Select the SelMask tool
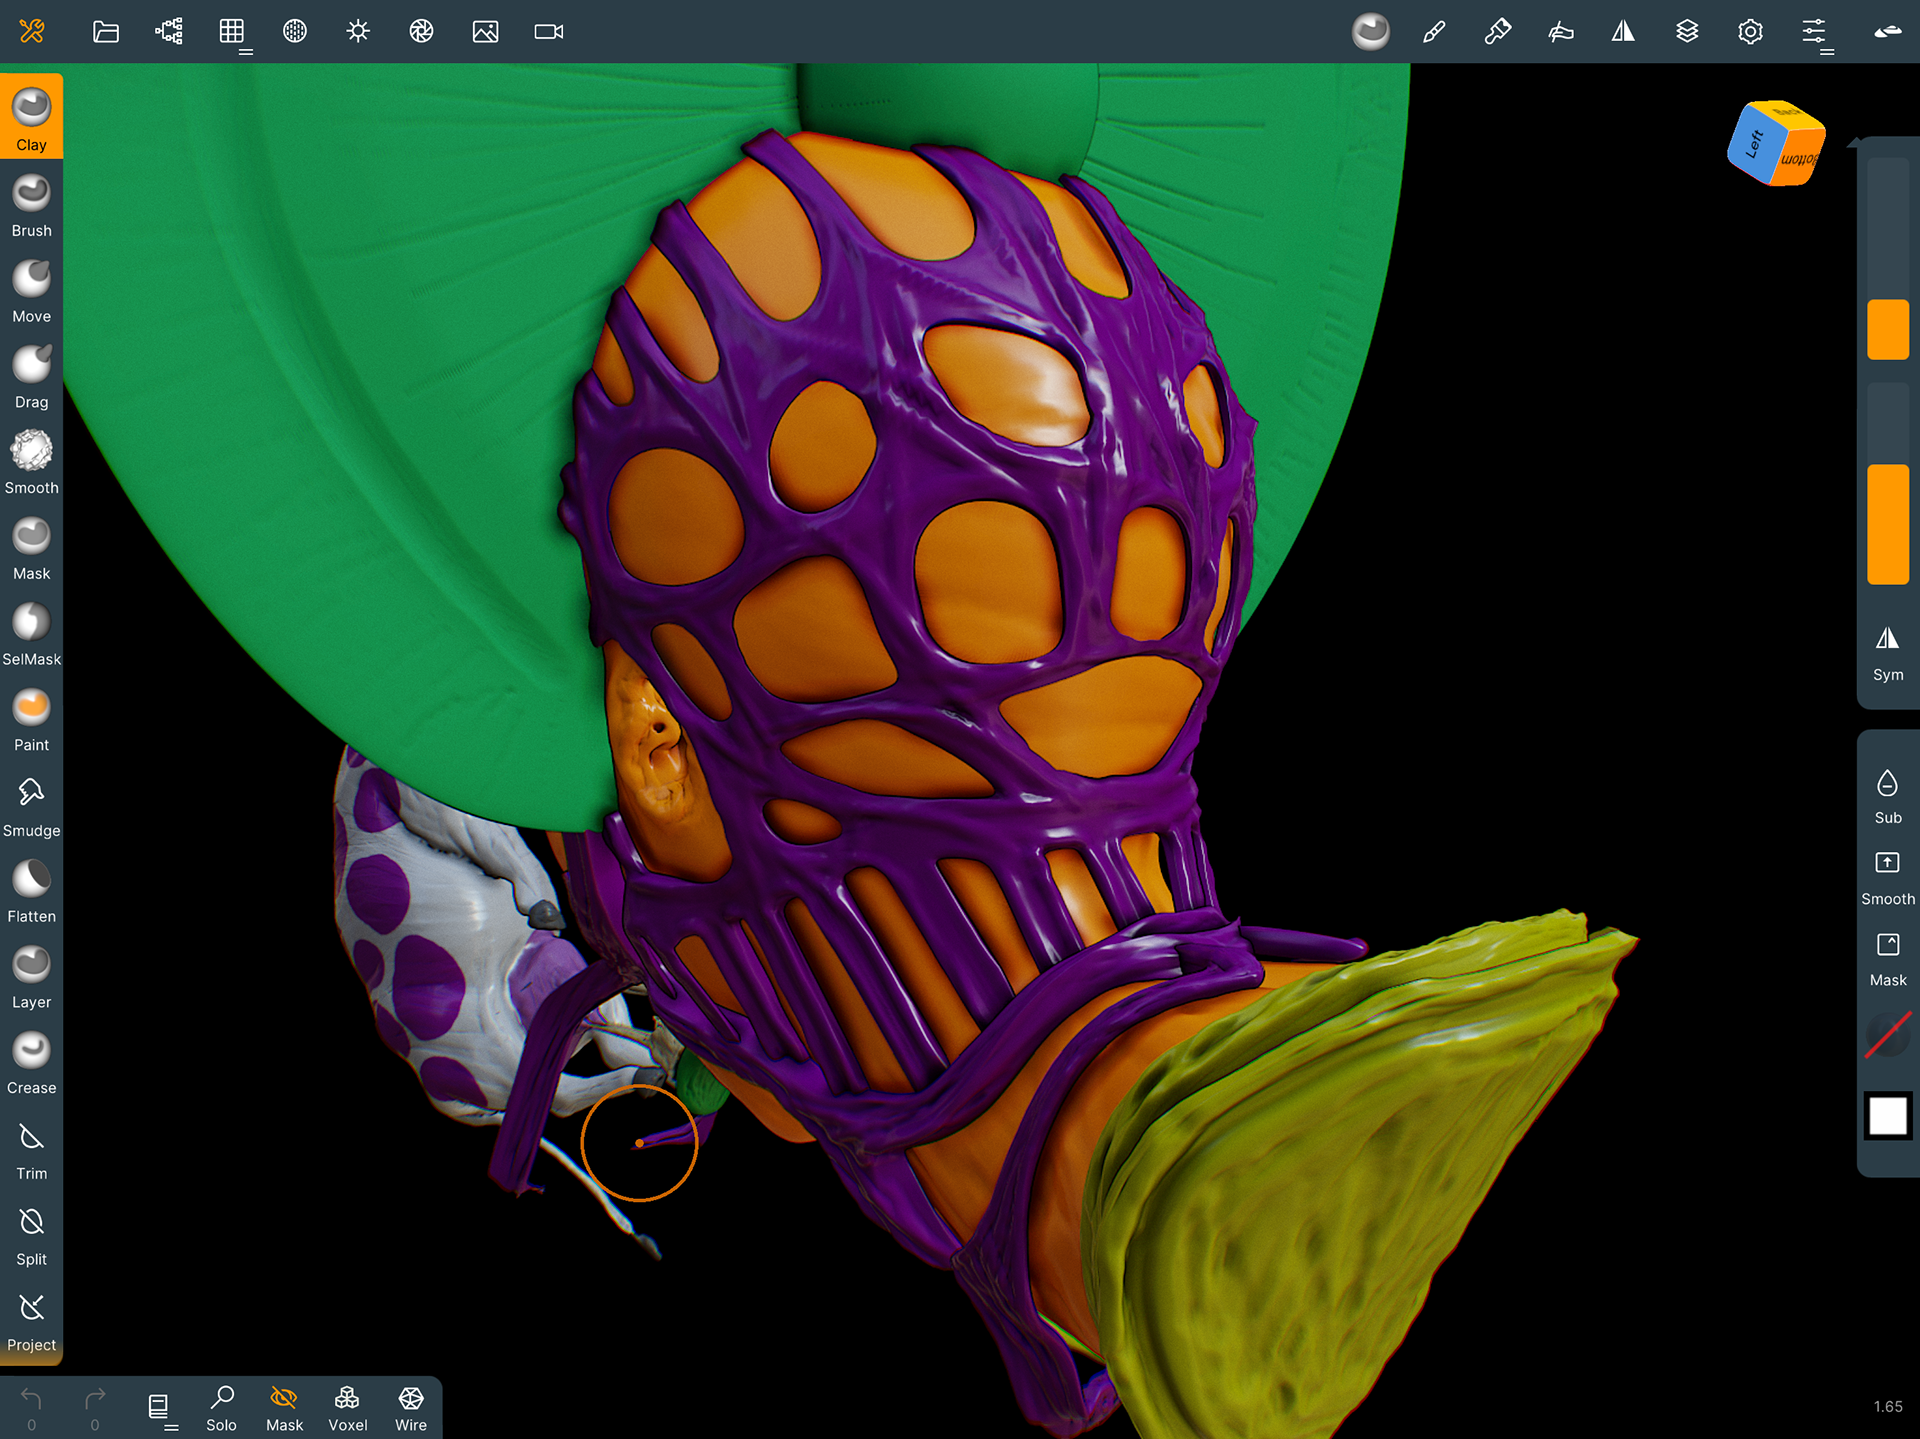The width and height of the screenshot is (1920, 1439). (31, 634)
